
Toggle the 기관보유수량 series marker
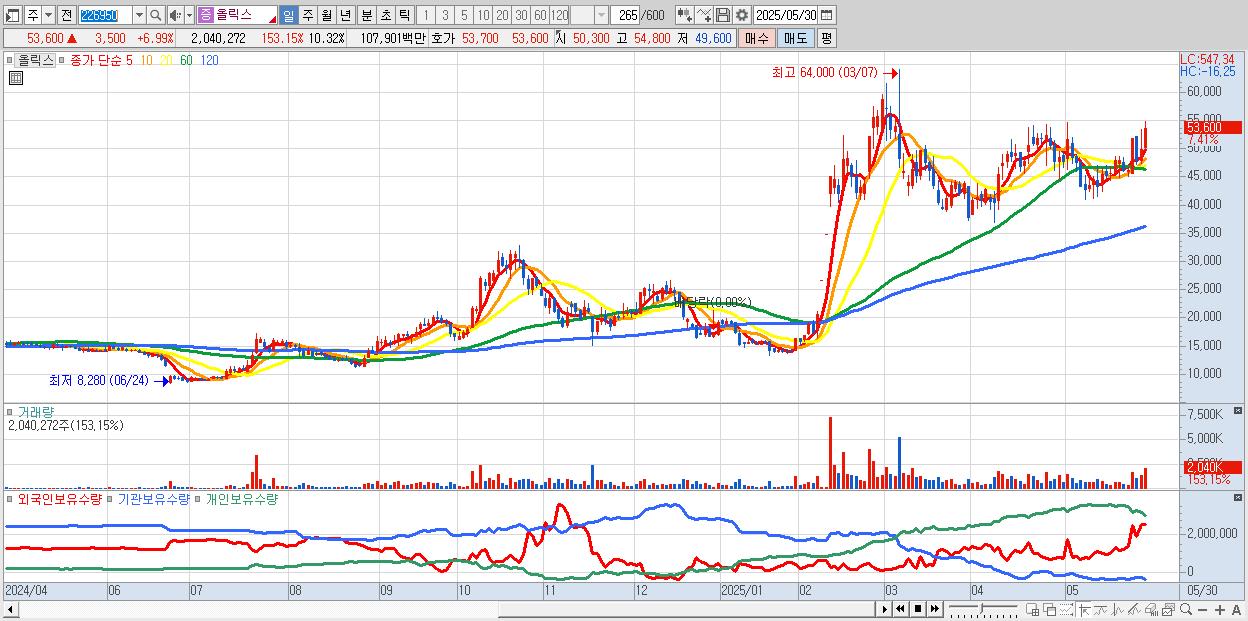tap(110, 498)
